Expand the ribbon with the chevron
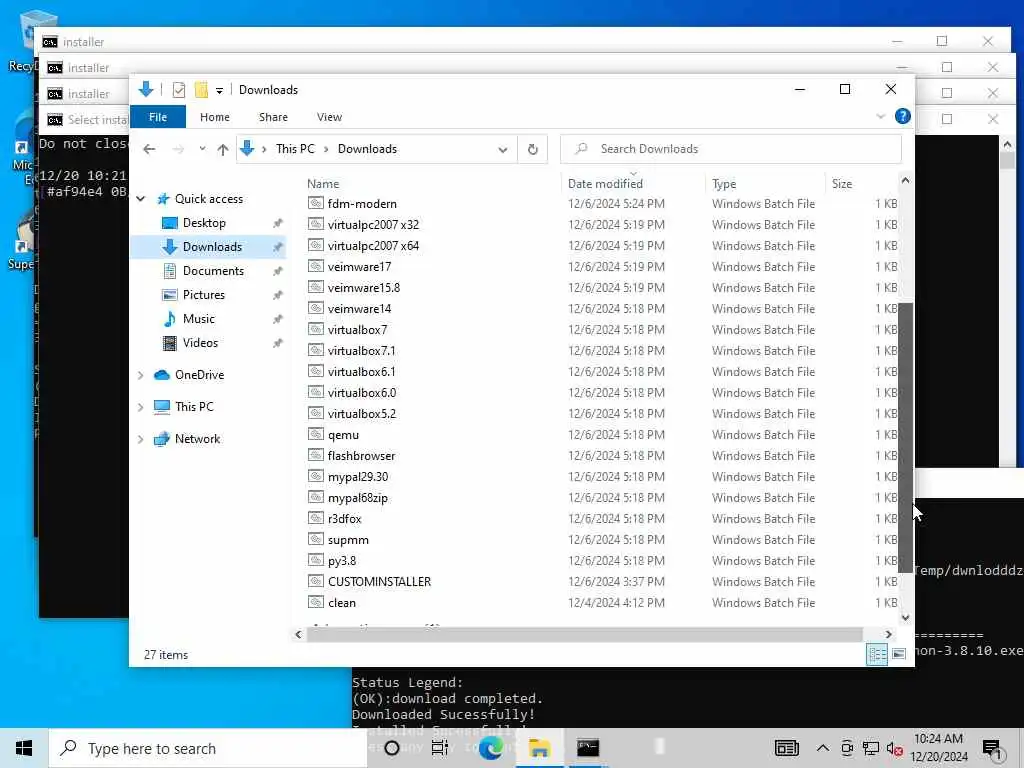The image size is (1024, 768). 880,117
